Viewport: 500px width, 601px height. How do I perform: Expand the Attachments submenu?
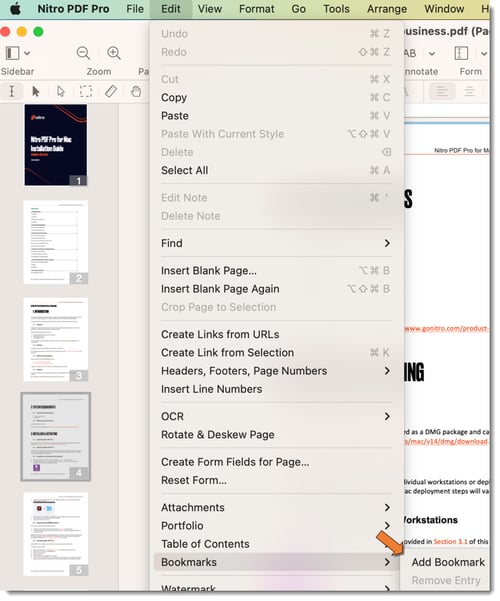(x=275, y=507)
